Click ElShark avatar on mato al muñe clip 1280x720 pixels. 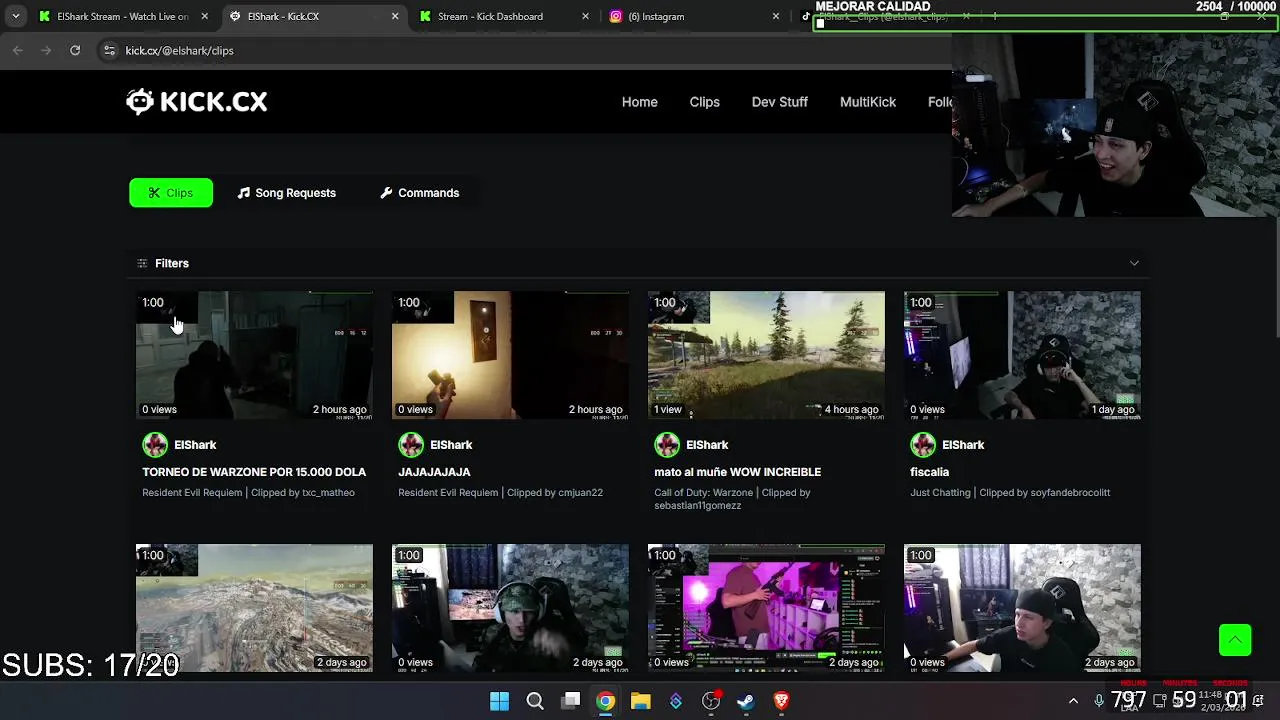[x=667, y=445]
